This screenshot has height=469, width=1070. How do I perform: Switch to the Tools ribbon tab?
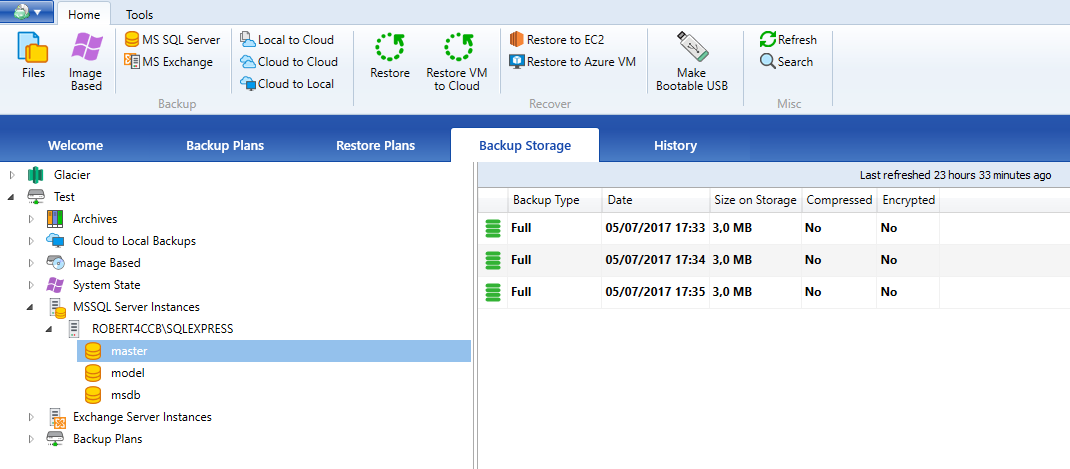[x=139, y=14]
